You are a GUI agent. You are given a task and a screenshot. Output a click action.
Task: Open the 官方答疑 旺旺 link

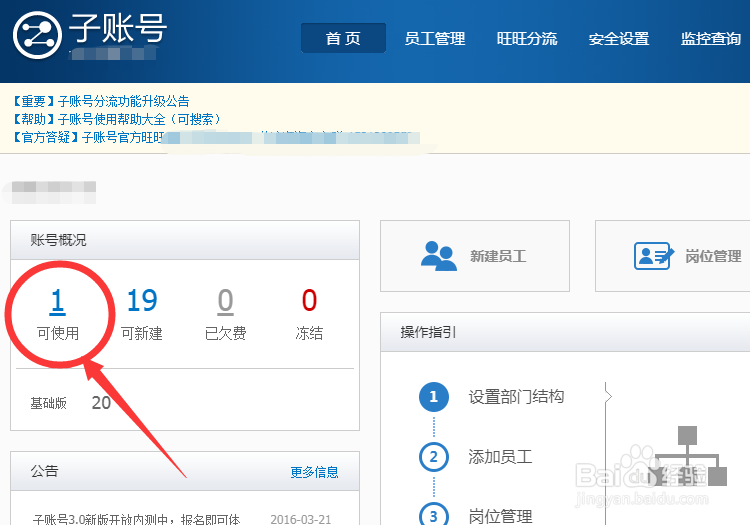(89, 138)
